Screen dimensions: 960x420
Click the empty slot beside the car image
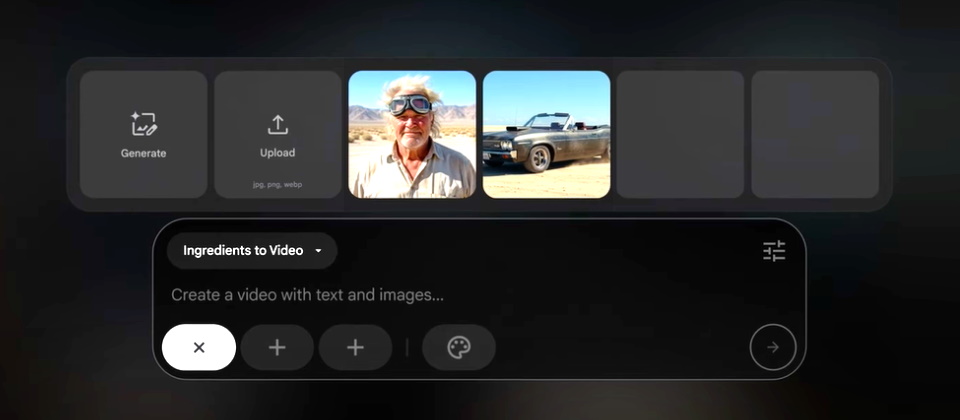click(680, 134)
